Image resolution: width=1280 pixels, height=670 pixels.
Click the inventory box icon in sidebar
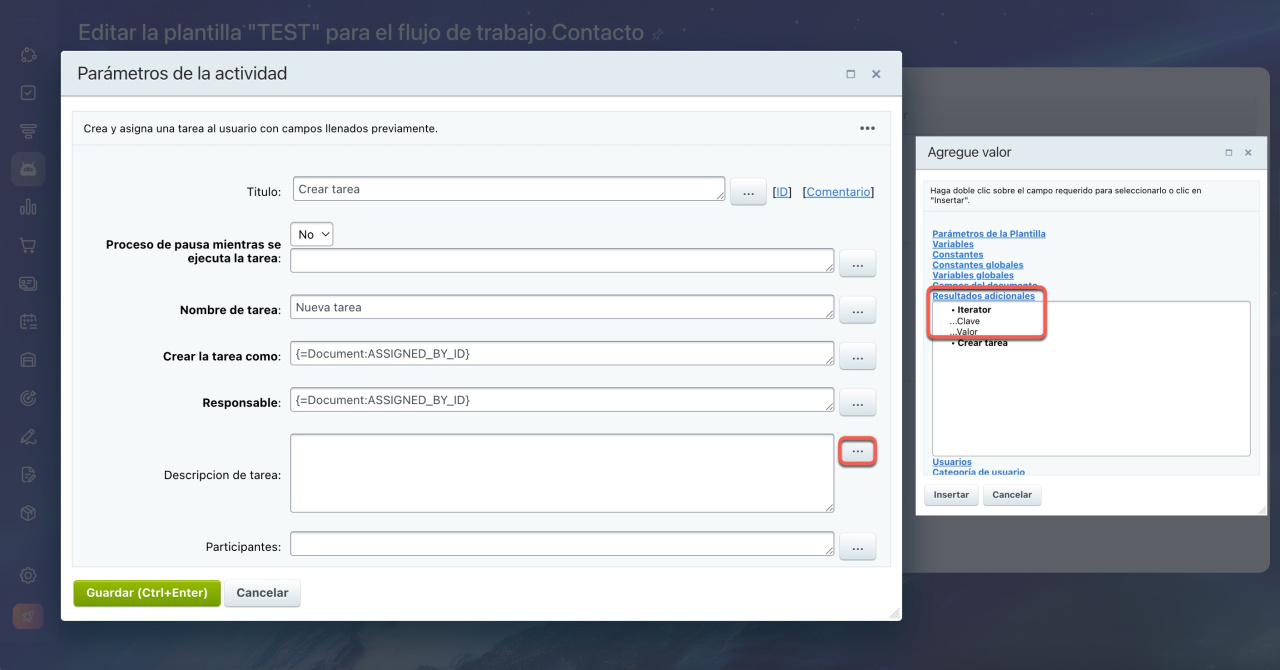pos(28,513)
